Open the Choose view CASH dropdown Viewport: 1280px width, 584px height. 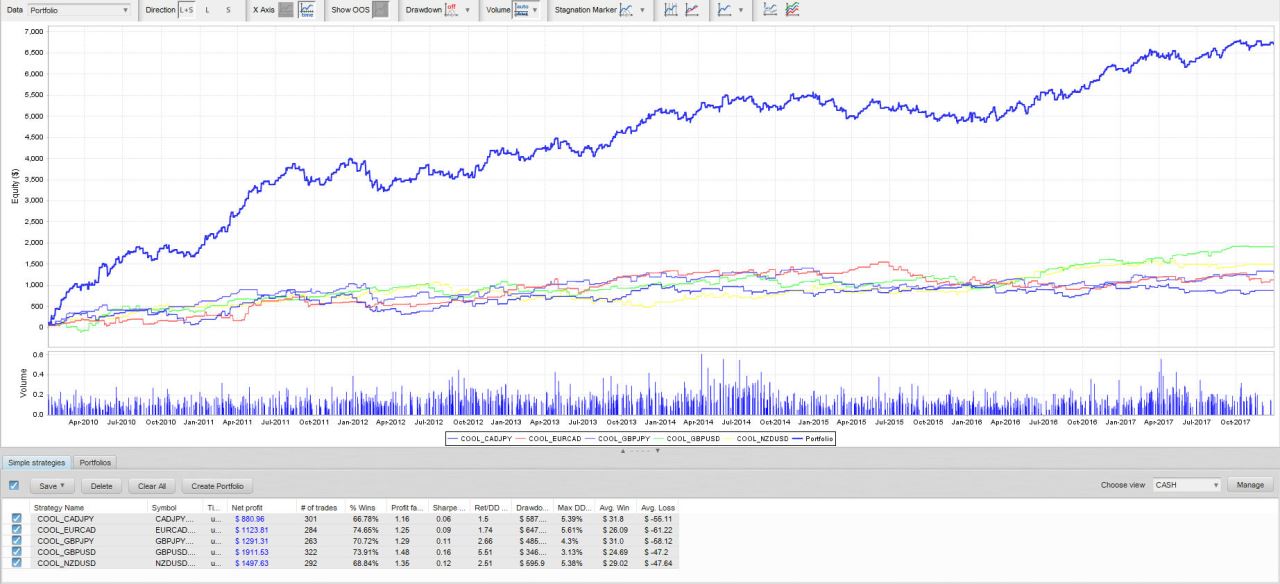tap(1186, 485)
